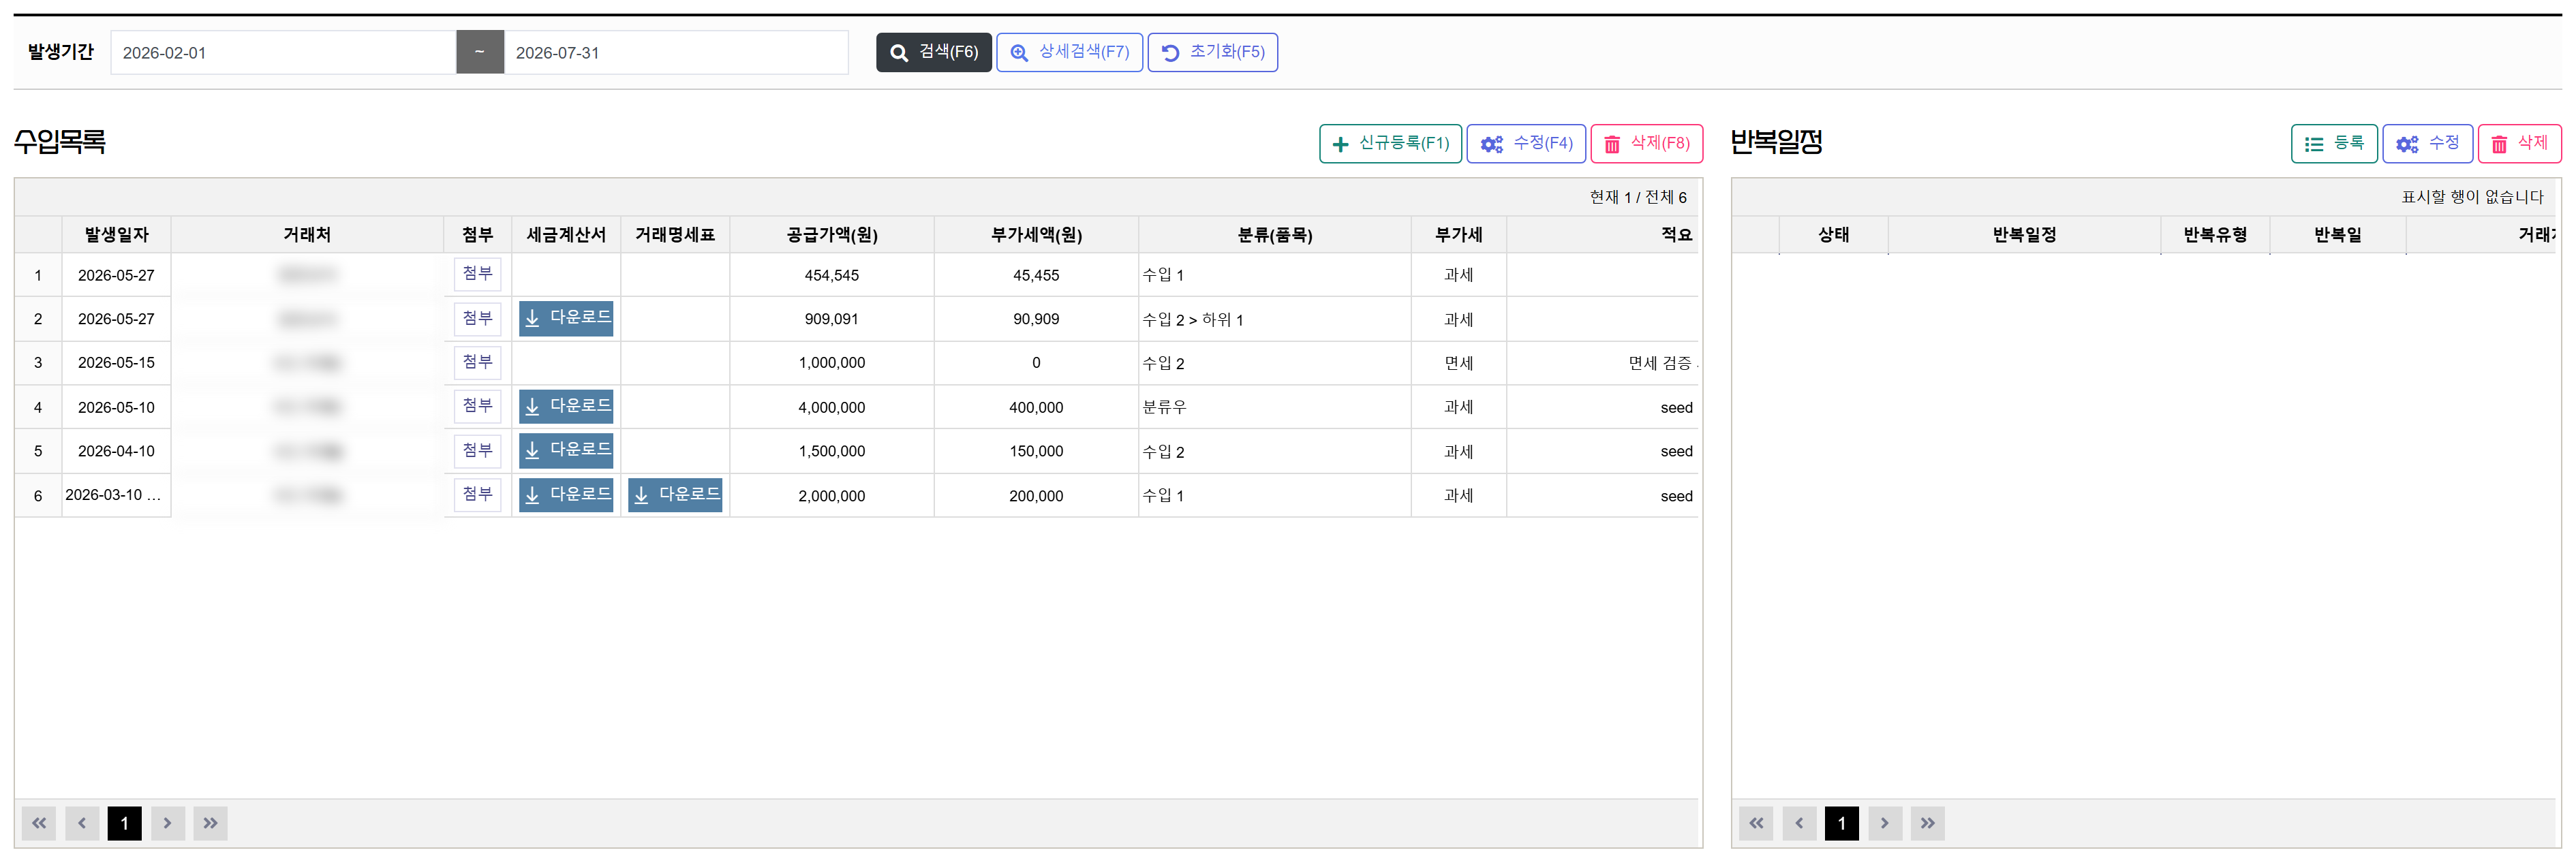The height and width of the screenshot is (861, 2576).
Task: Click supply amount 1,500,000
Action: point(832,451)
